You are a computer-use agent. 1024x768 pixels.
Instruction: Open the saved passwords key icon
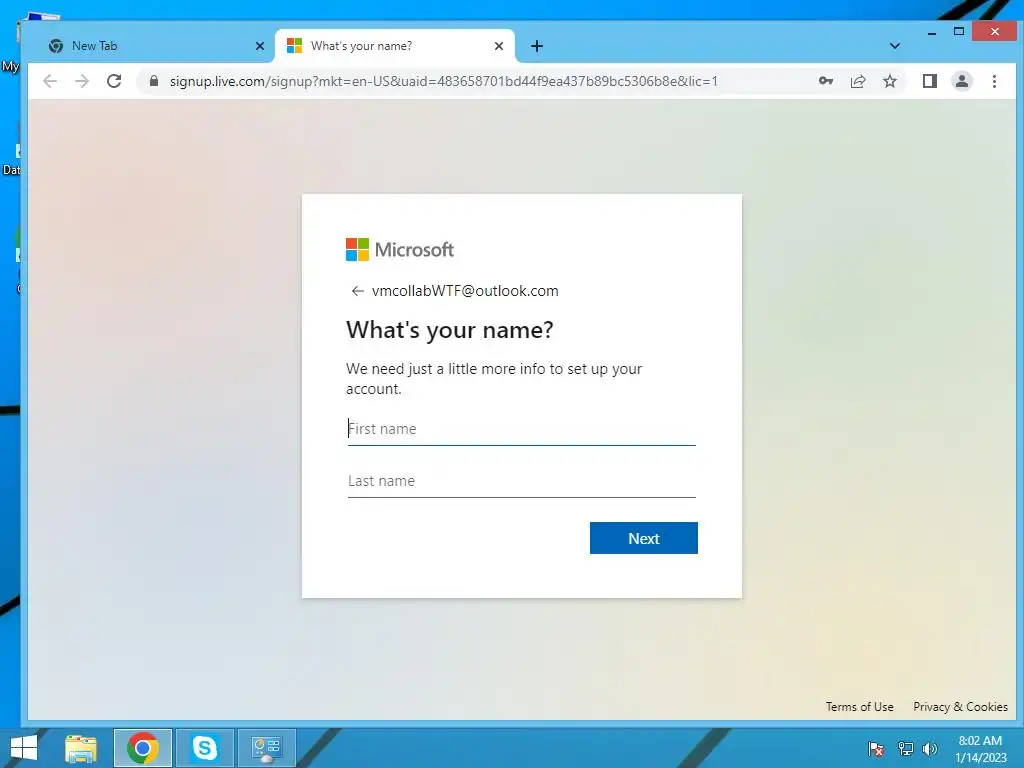pyautogui.click(x=825, y=81)
